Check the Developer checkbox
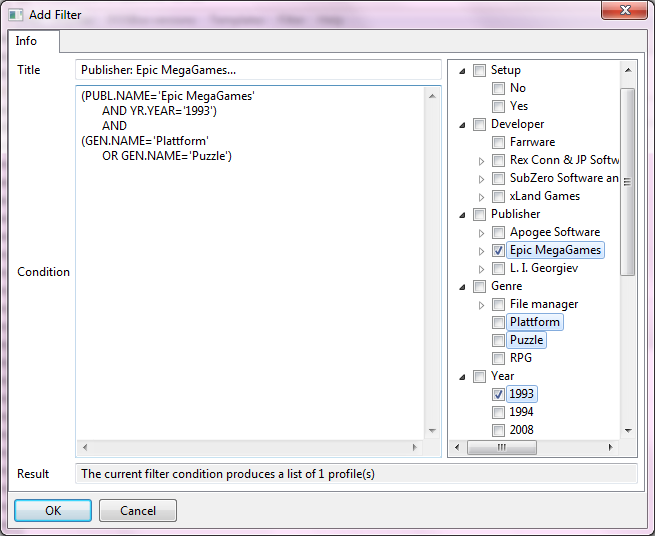The image size is (655, 536). tap(479, 124)
